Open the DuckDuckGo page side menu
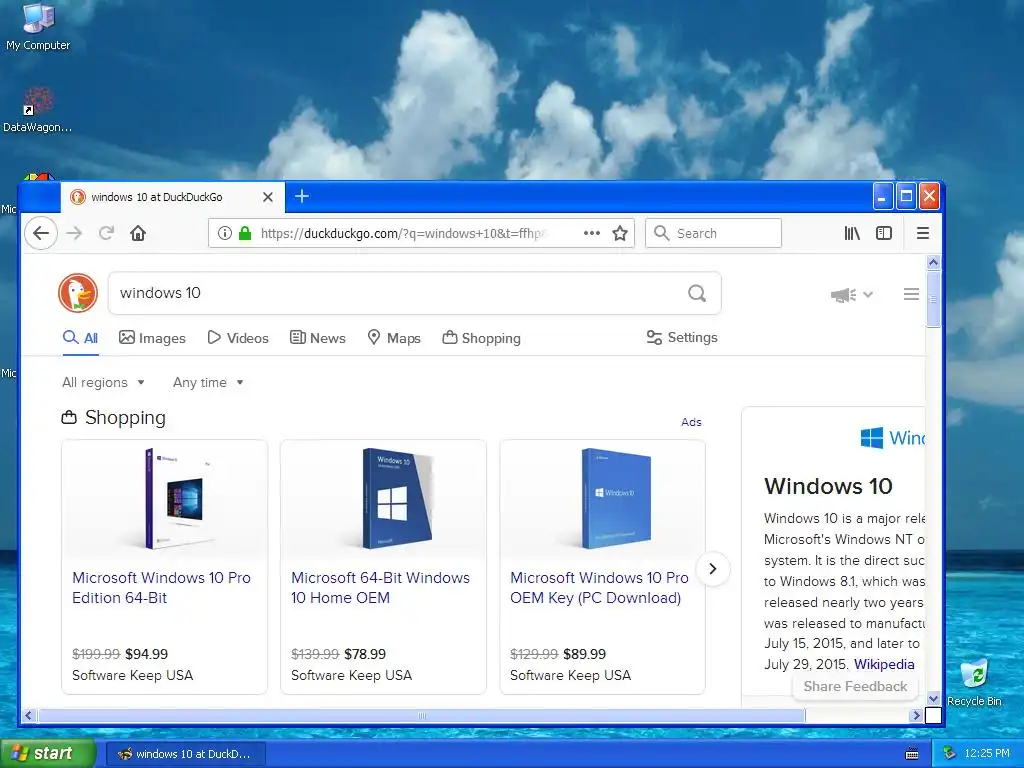The height and width of the screenshot is (768, 1024). pos(912,295)
